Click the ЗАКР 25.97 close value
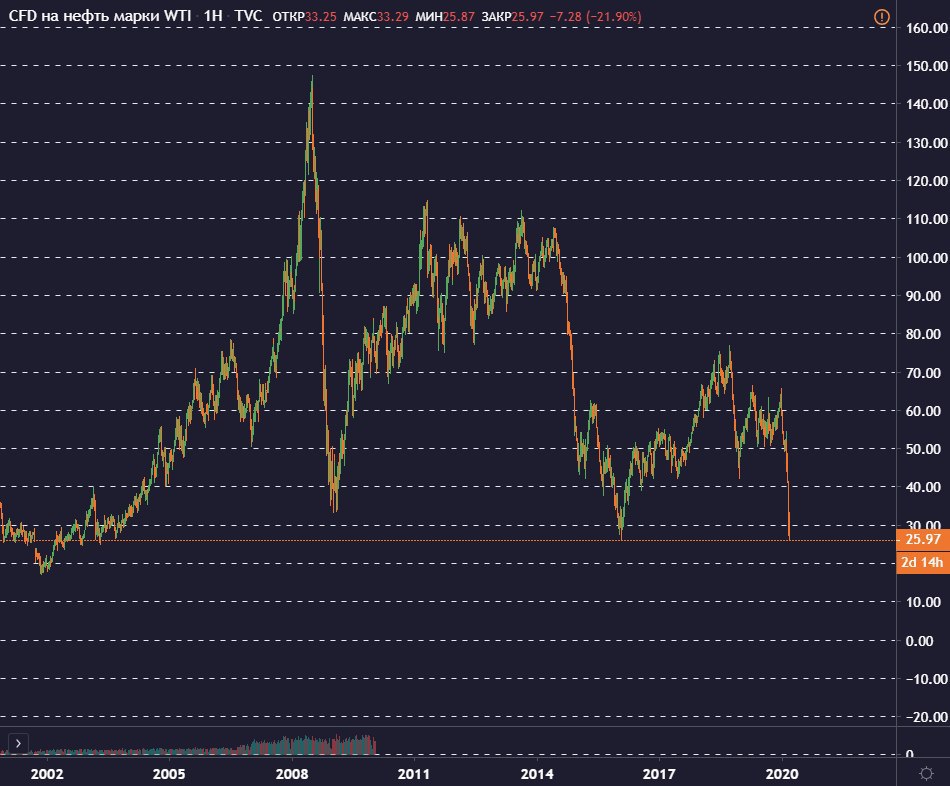This screenshot has width=950, height=786. [x=513, y=16]
